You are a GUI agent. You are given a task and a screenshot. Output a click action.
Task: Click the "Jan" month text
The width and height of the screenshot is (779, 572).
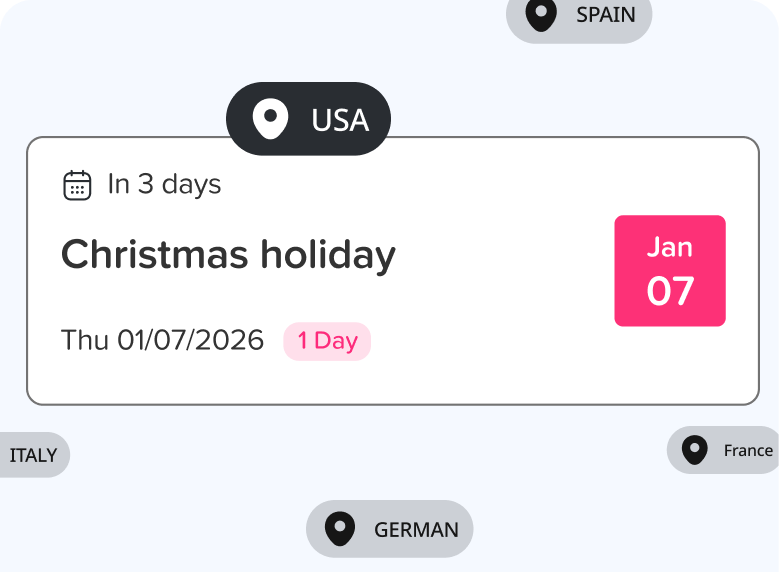click(669, 247)
